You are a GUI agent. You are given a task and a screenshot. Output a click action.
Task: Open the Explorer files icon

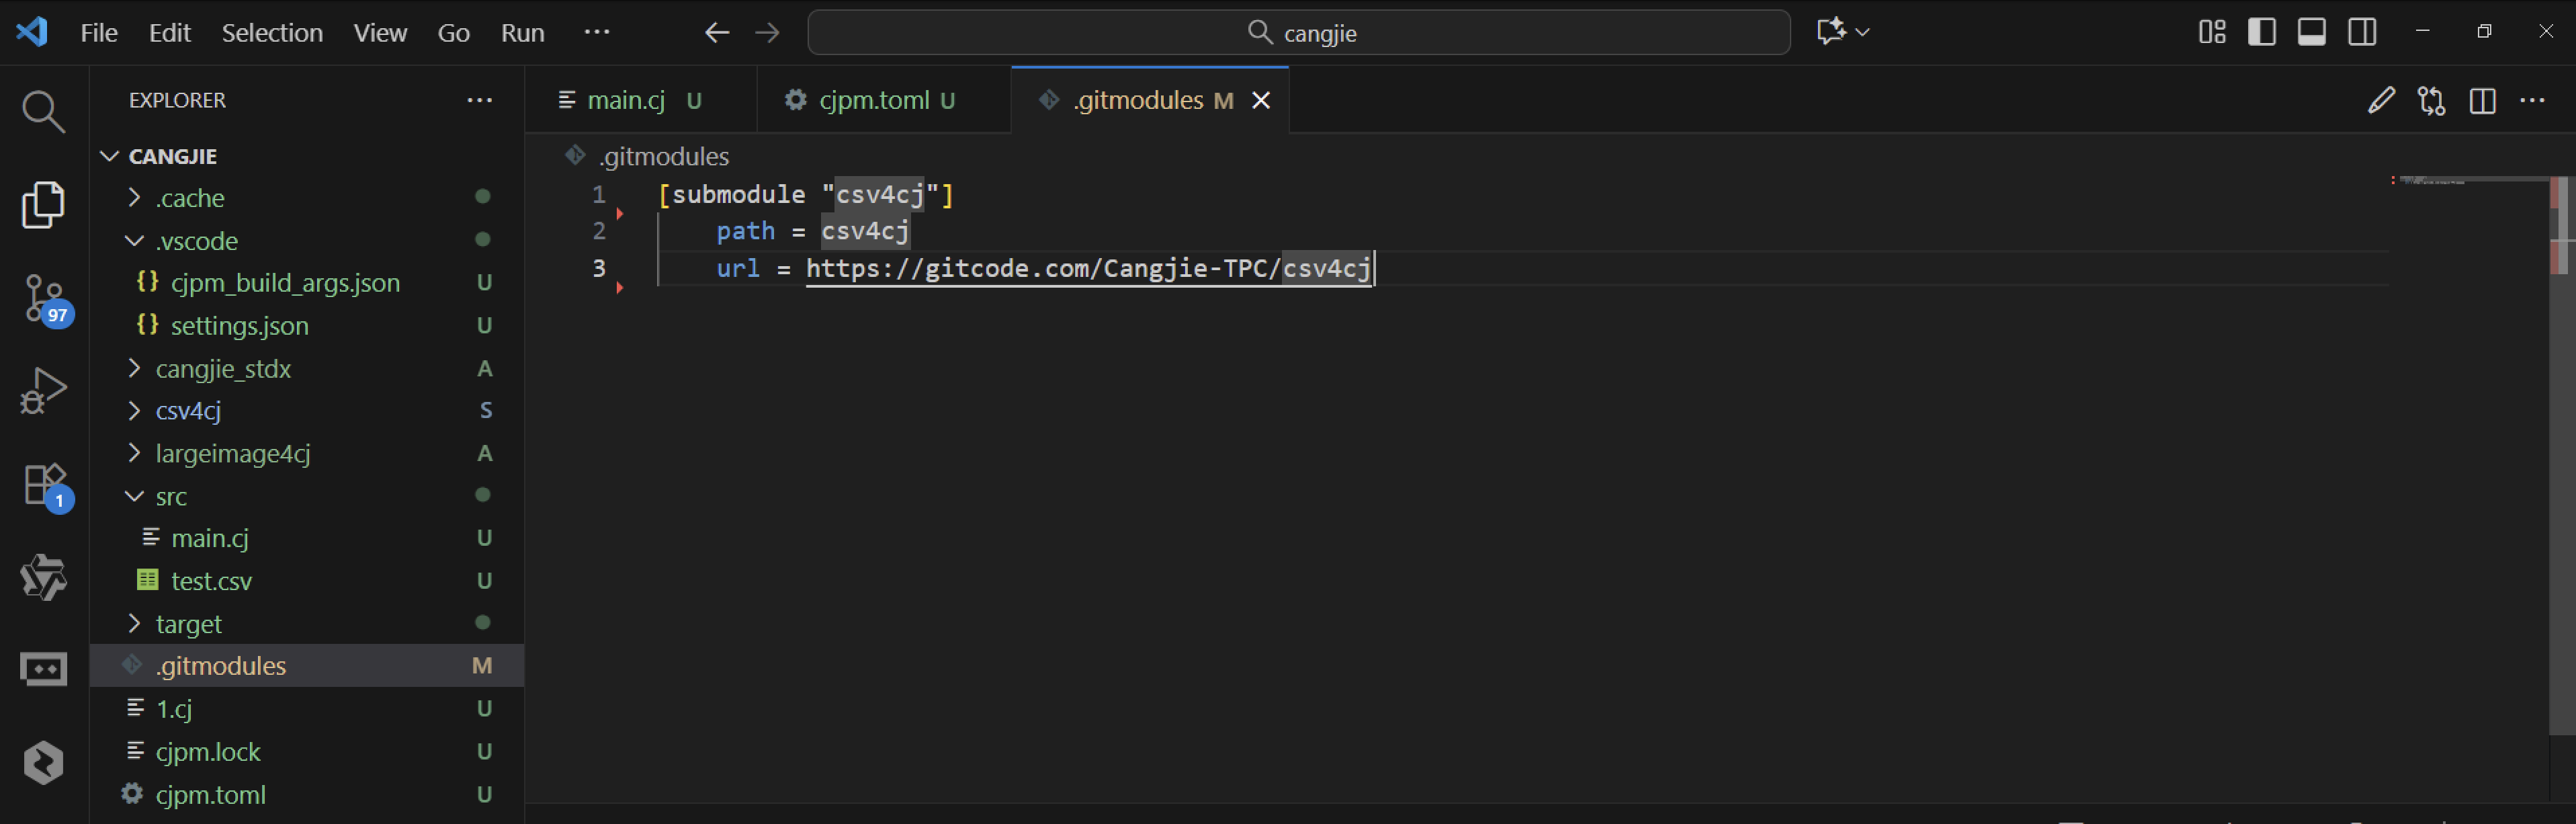(x=43, y=204)
